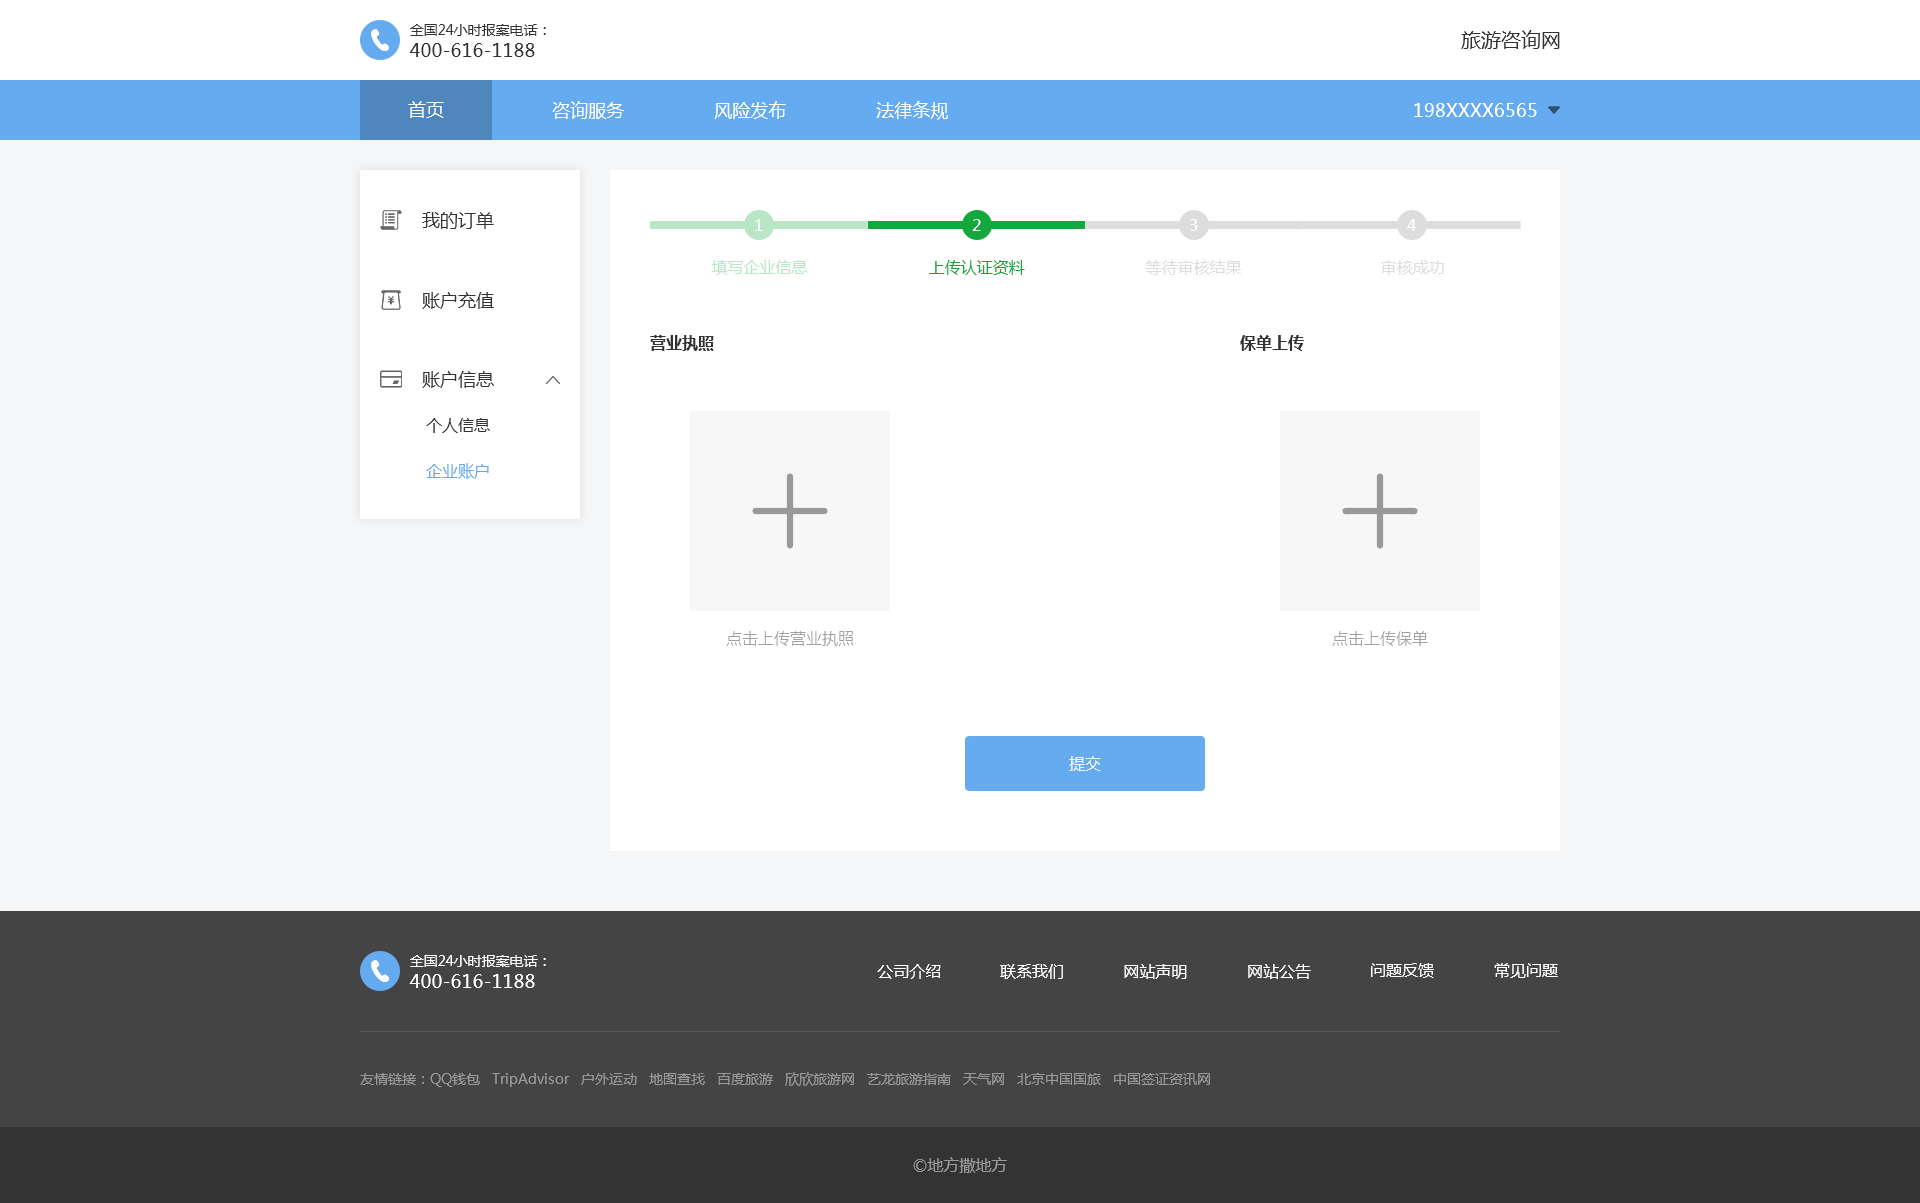Collapse the 账户信息 section chevron
The width and height of the screenshot is (1920, 1203).
click(553, 380)
